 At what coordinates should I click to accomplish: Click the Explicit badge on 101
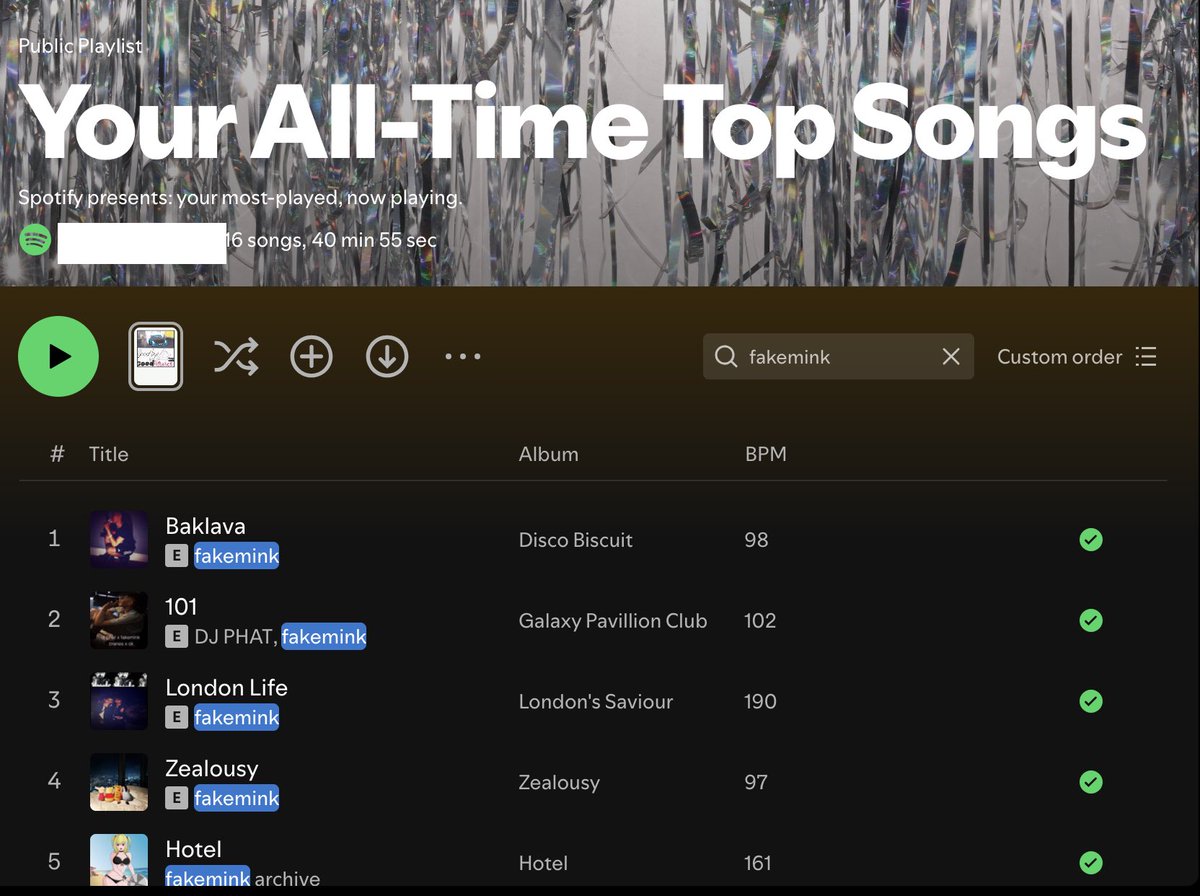(x=177, y=636)
